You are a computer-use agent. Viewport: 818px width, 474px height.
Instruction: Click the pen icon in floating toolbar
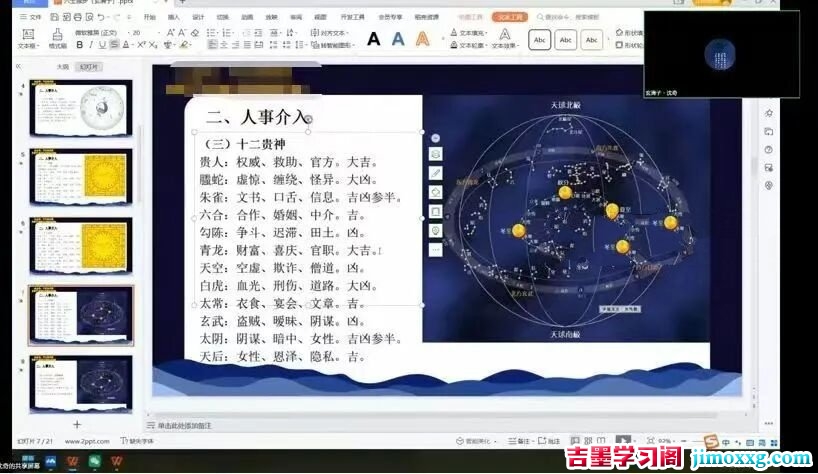tap(436, 173)
